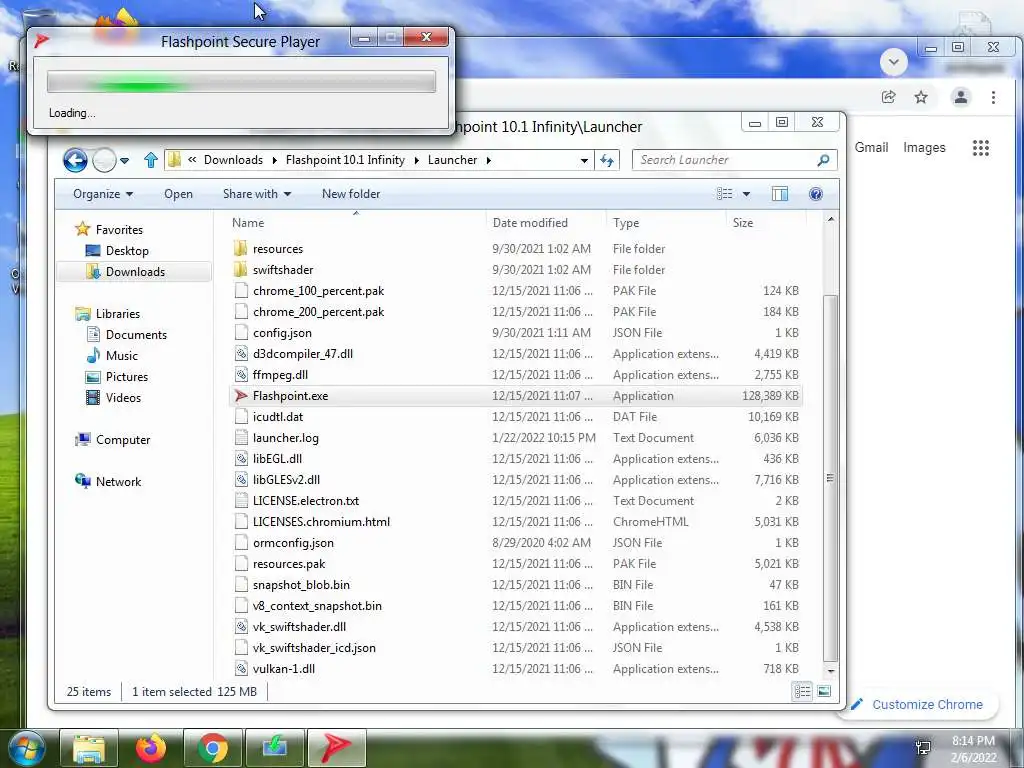
Task: Open Chrome profile avatar icon
Action: [961, 97]
